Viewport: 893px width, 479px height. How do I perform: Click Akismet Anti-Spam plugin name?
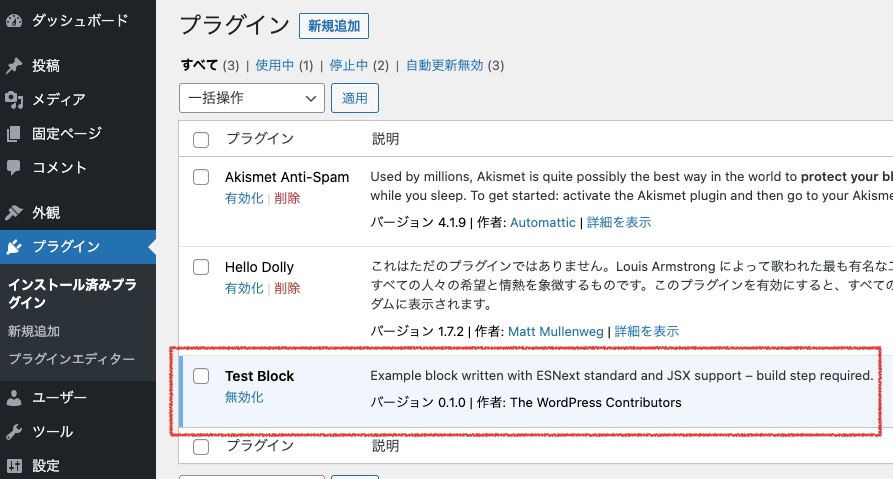tap(287, 177)
